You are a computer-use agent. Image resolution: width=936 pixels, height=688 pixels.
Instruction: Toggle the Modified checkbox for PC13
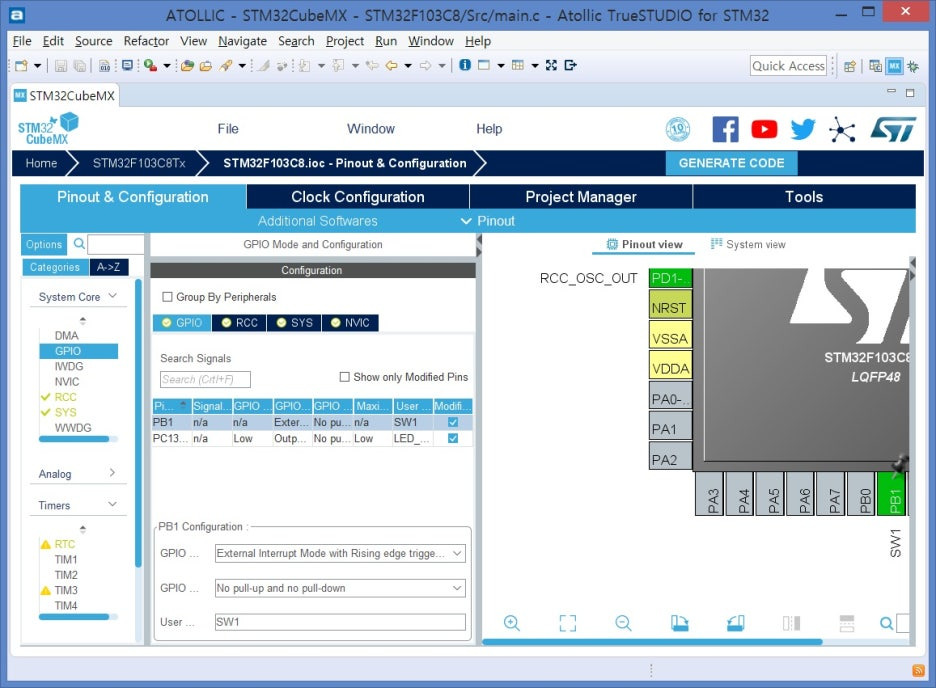[453, 438]
